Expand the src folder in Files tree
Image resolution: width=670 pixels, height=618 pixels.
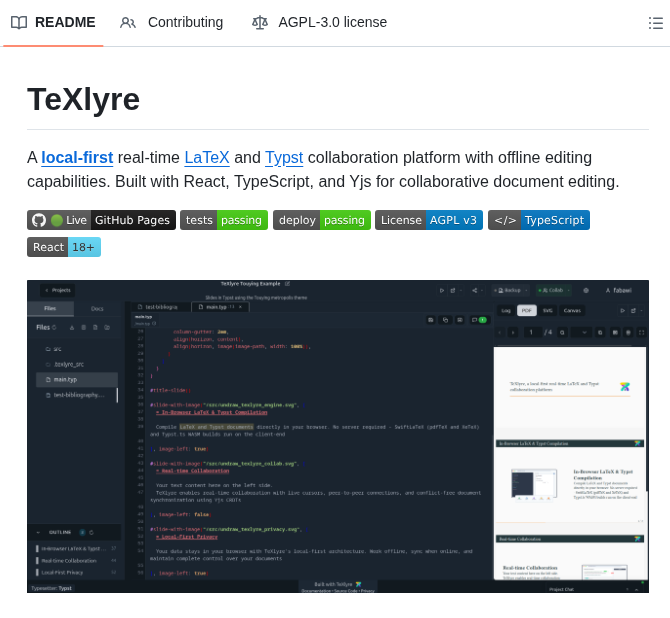[57, 349]
